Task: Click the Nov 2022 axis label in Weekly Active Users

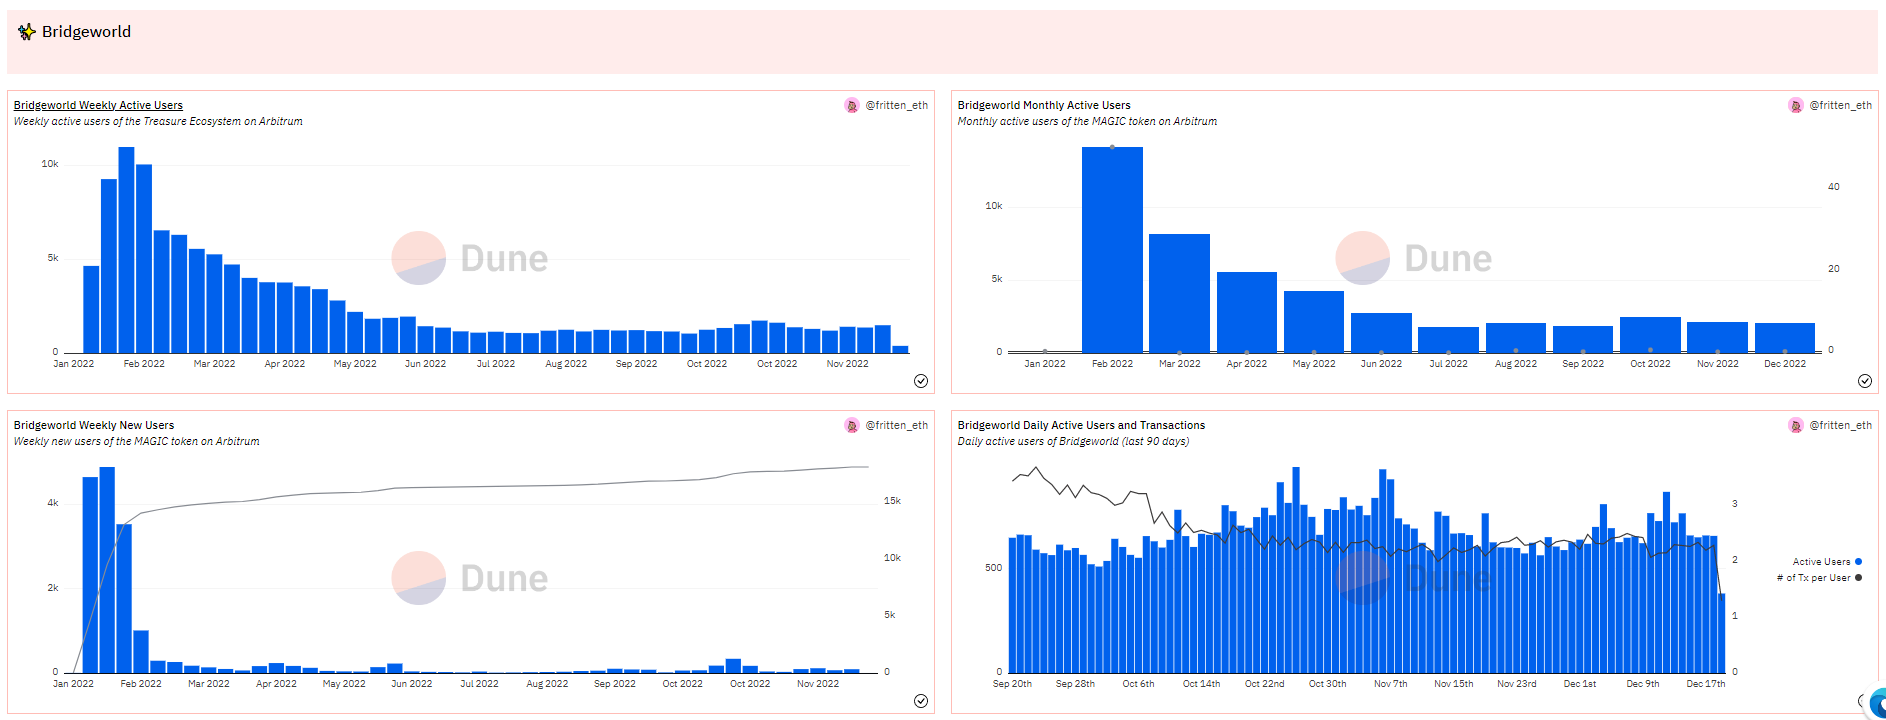Action: click(847, 364)
